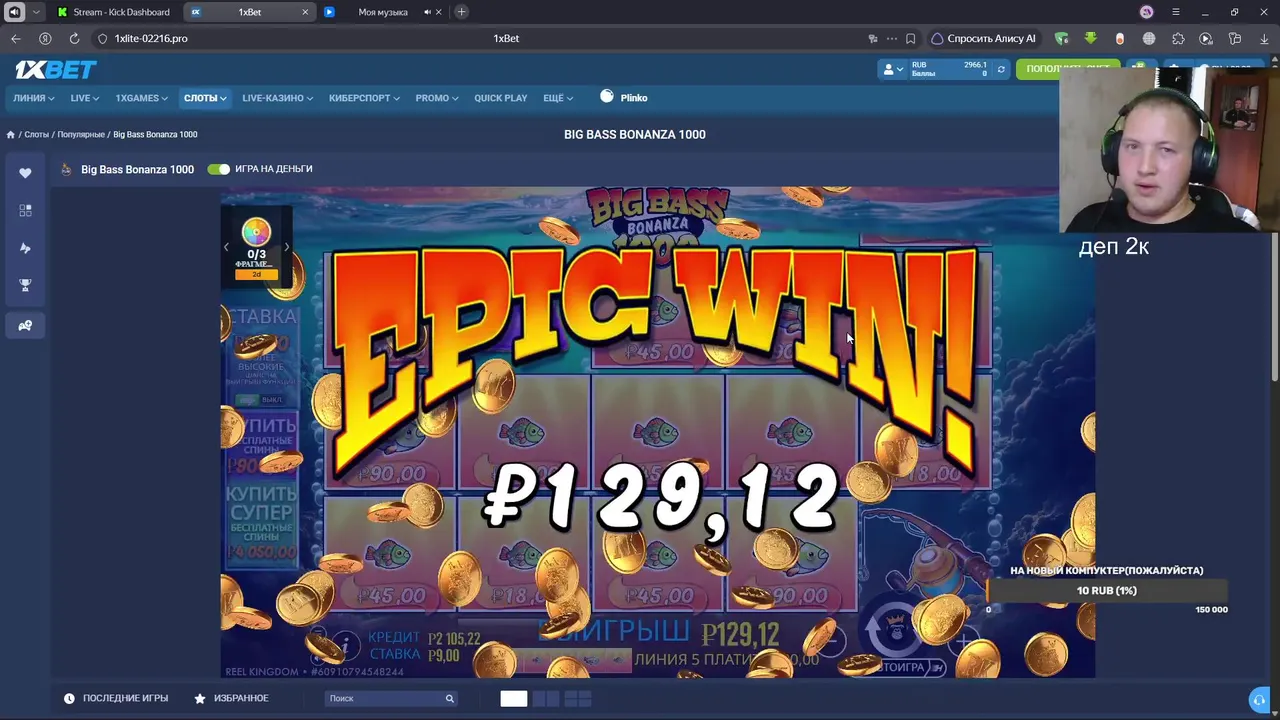1280x720 pixels.
Task: Go to Популярные in the breadcrumbs
Action: coord(81,135)
